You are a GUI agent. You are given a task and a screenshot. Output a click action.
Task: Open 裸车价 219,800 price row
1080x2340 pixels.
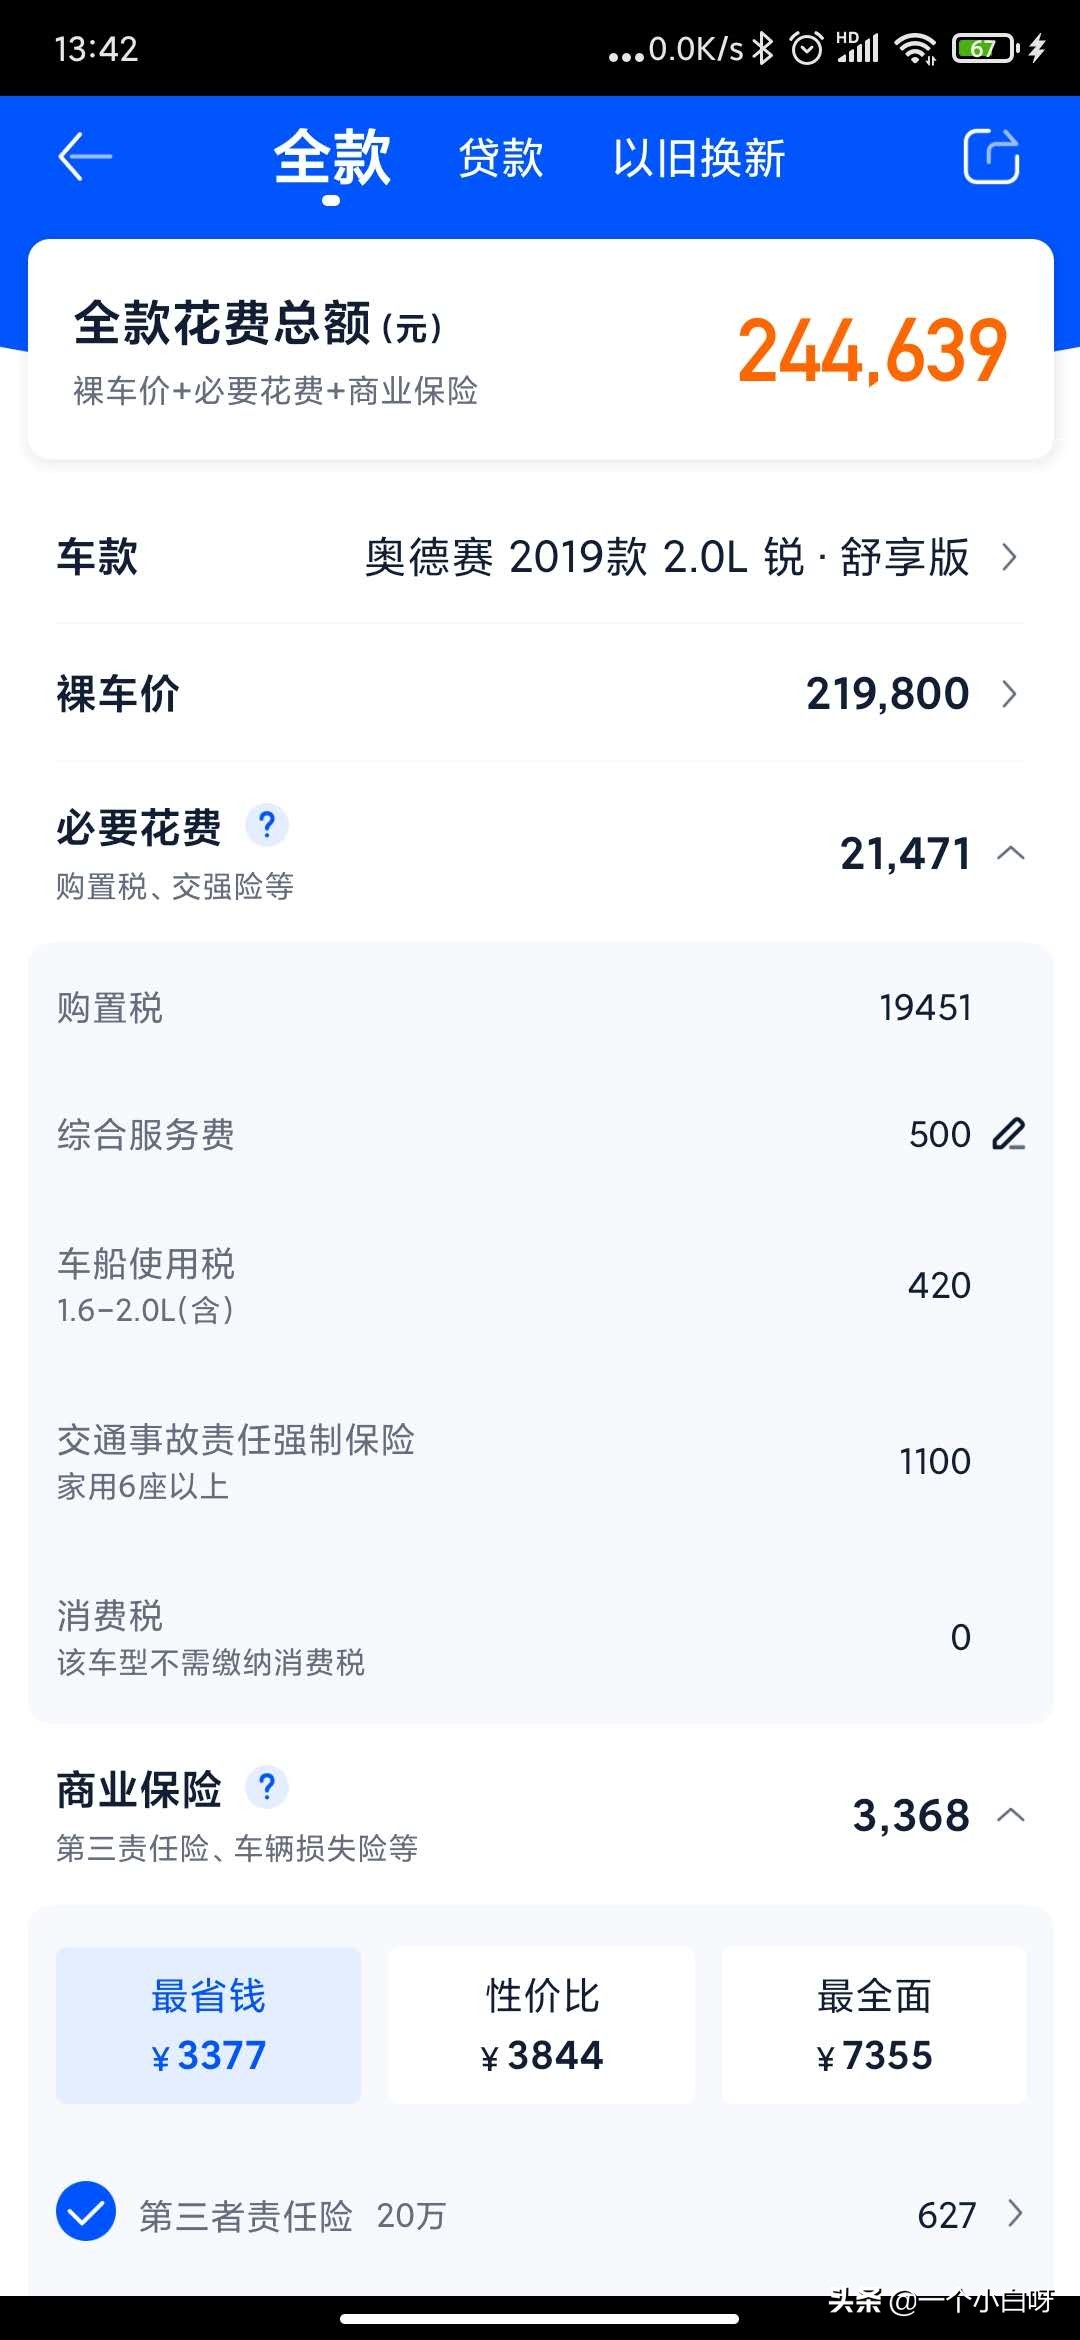pos(540,693)
